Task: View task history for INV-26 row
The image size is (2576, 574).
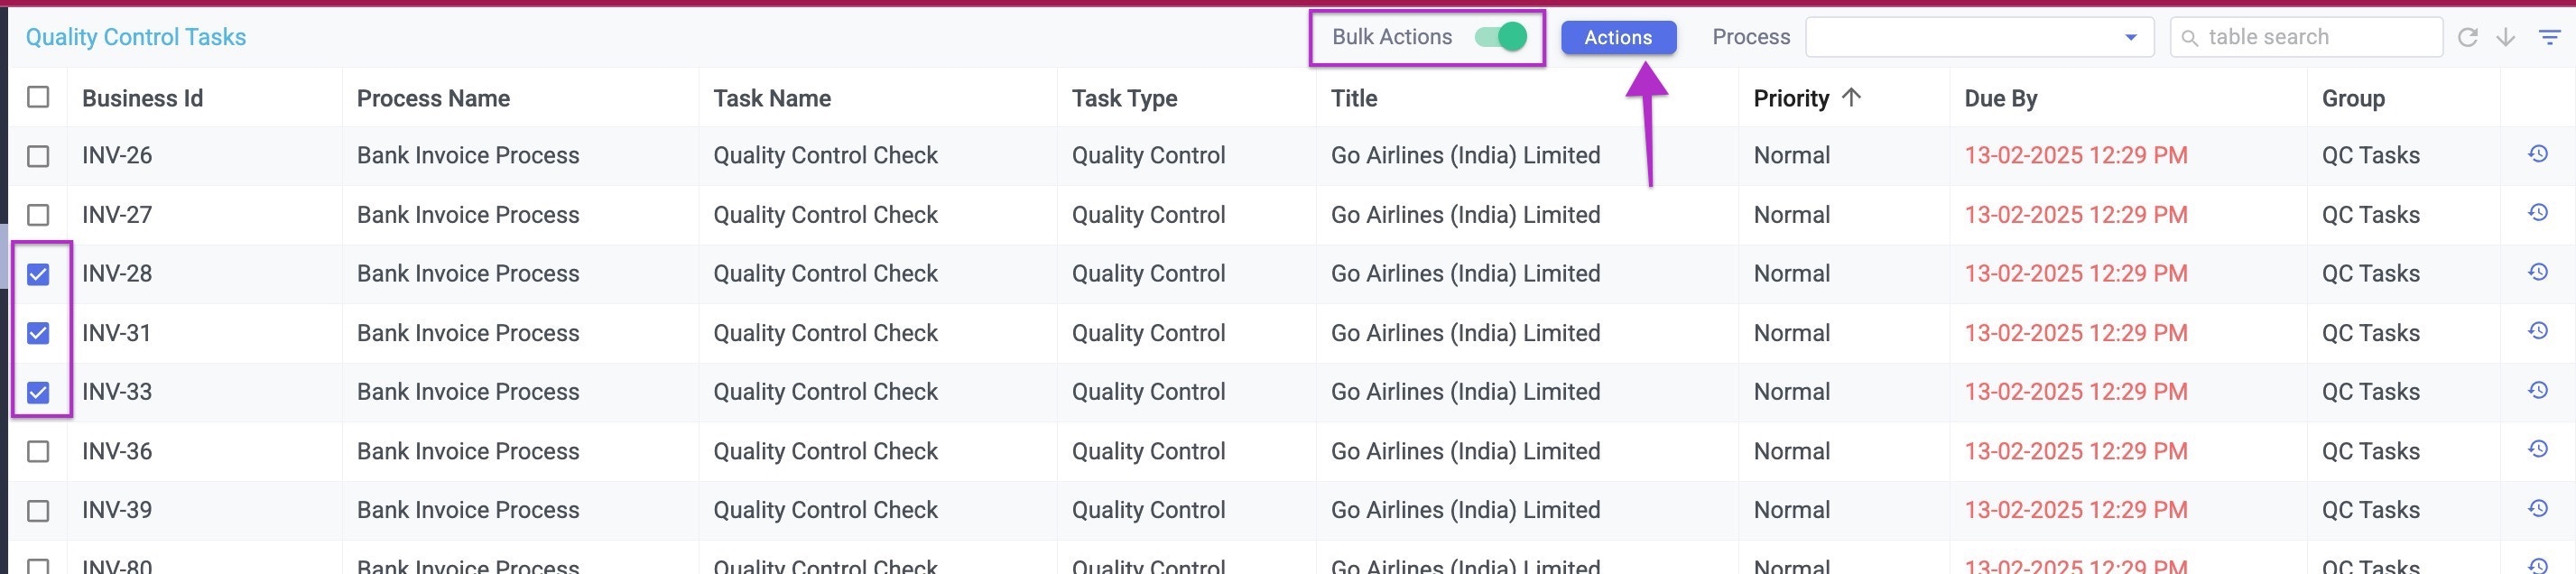Action: click(x=2536, y=155)
